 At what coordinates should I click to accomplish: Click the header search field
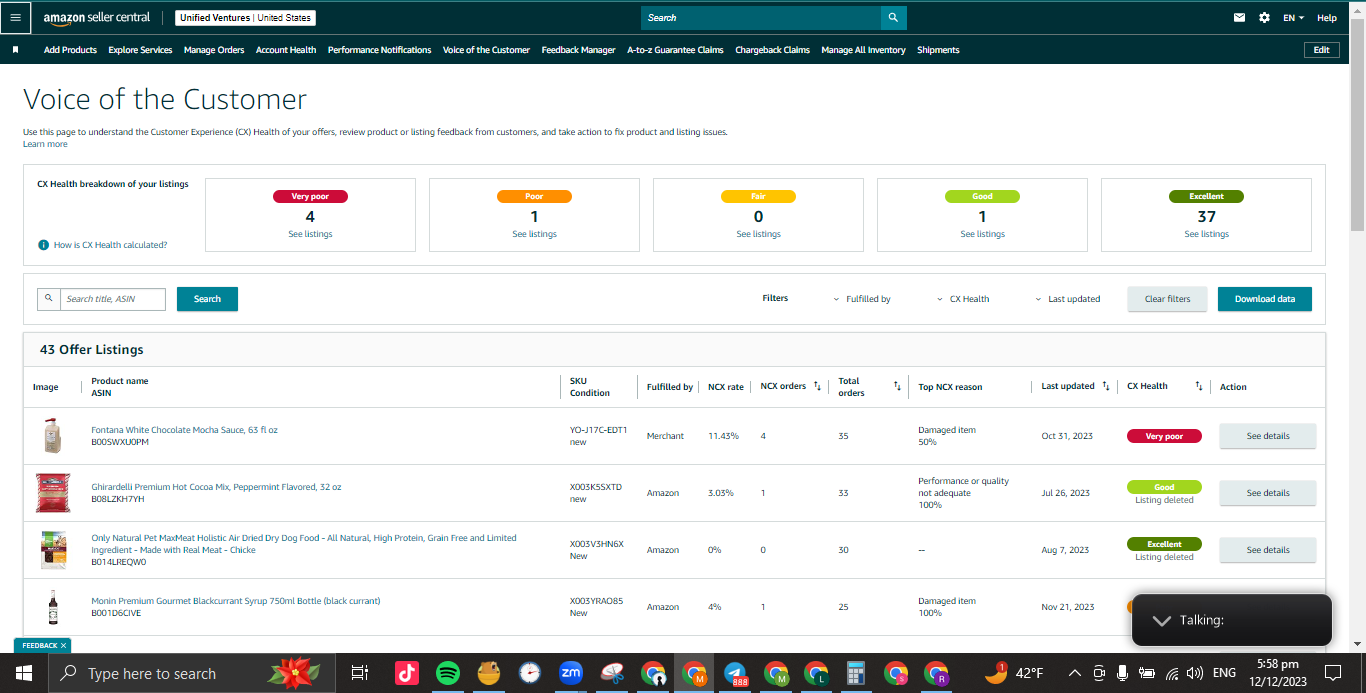(x=761, y=18)
